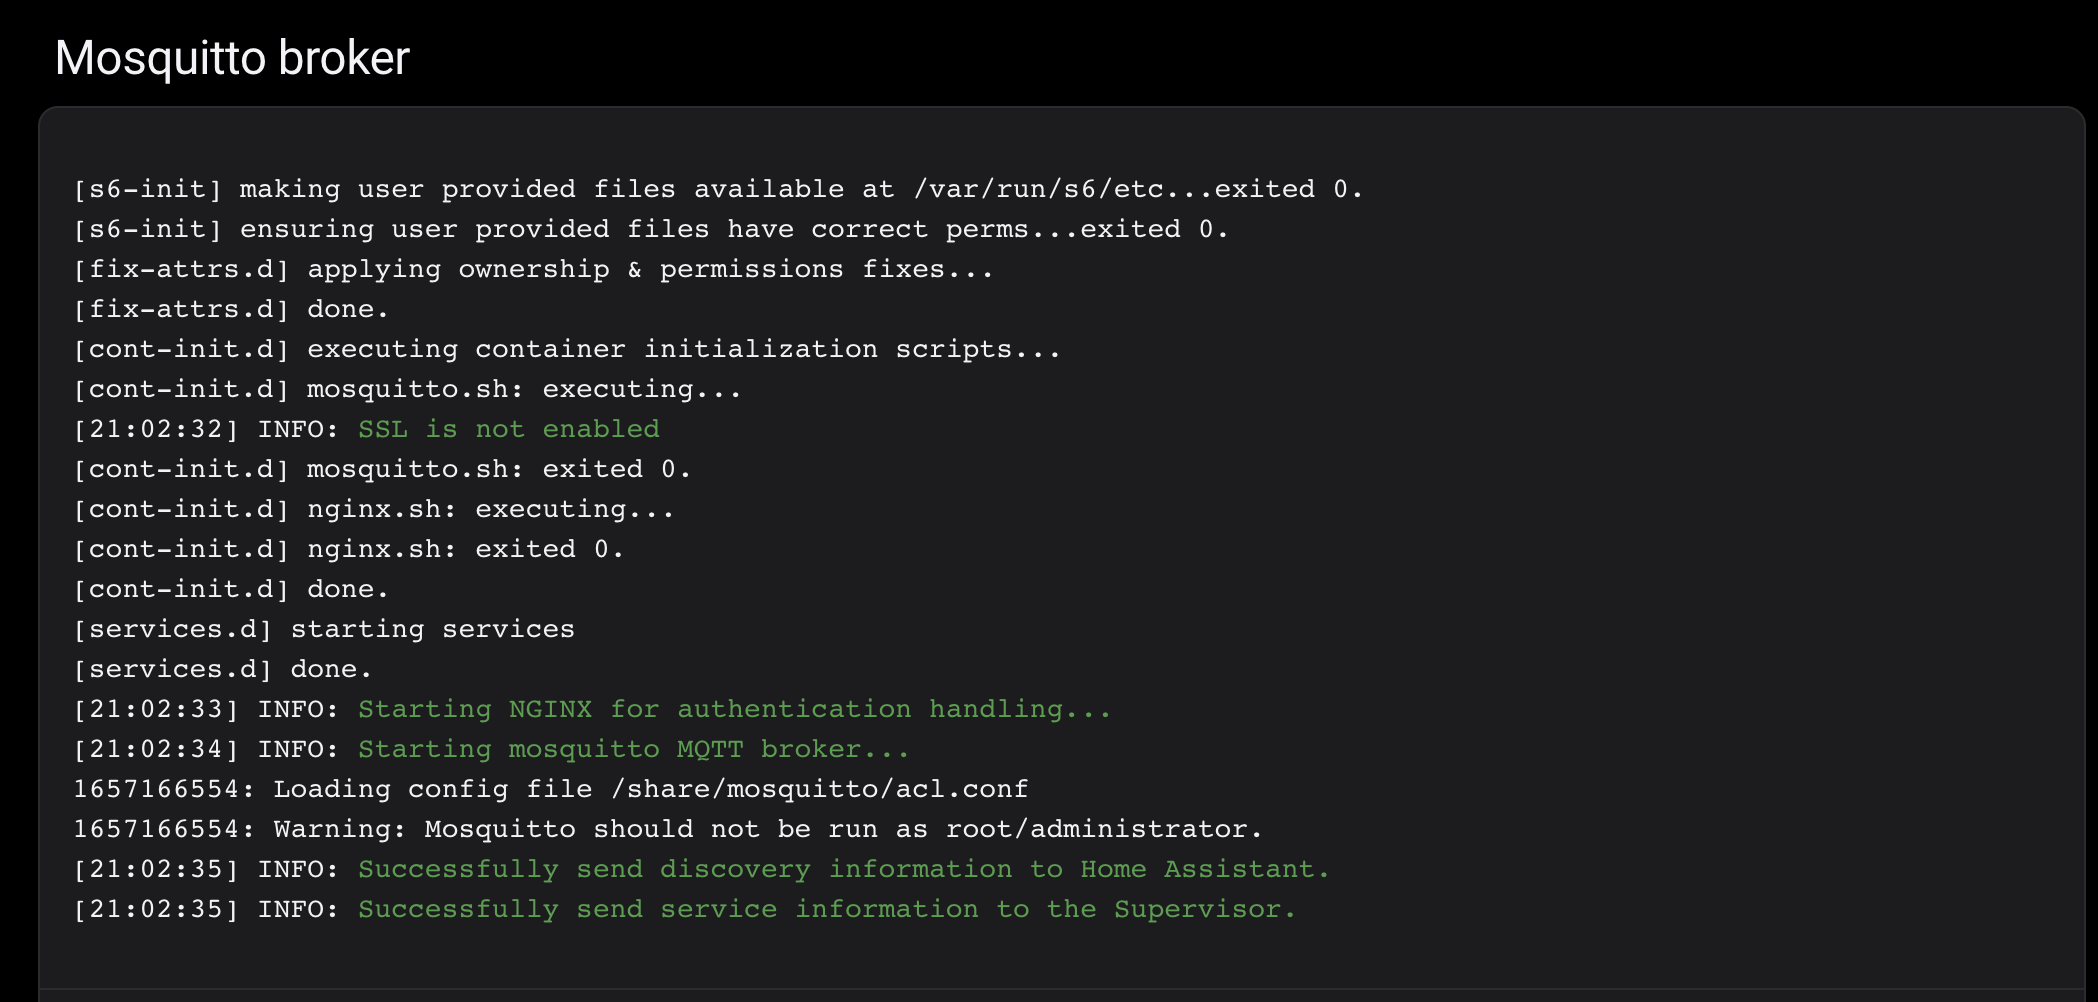
Task: Click the "[fix-attrs.d] done." log line
Action: click(231, 309)
